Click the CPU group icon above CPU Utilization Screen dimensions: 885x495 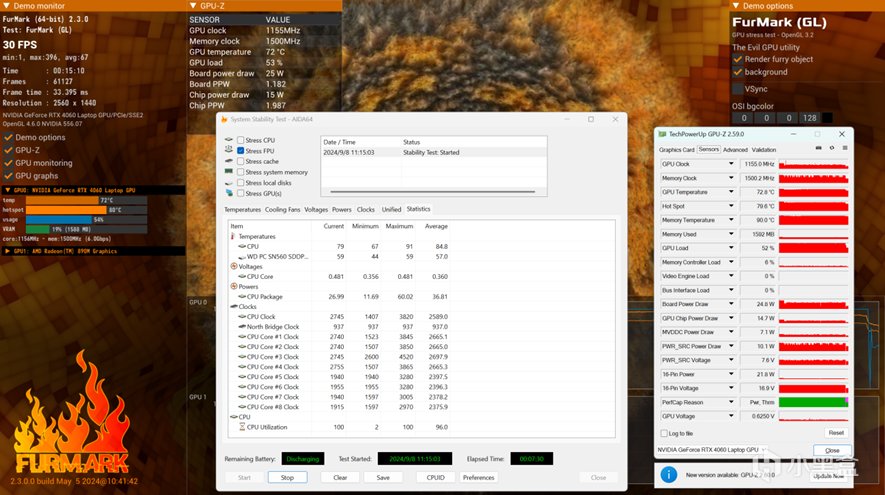tap(234, 417)
